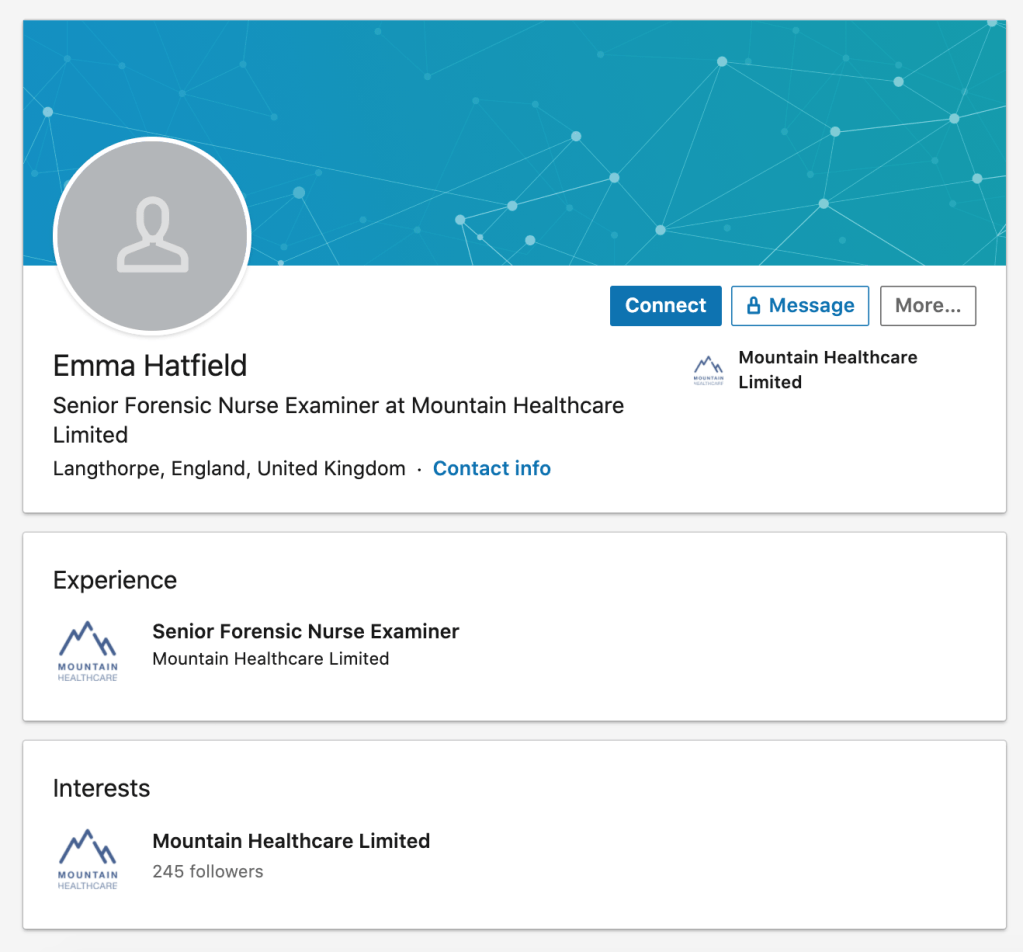Click the Mountain Healthcare logo beside the Connect buttons
The image size is (1023, 952).
(x=708, y=370)
